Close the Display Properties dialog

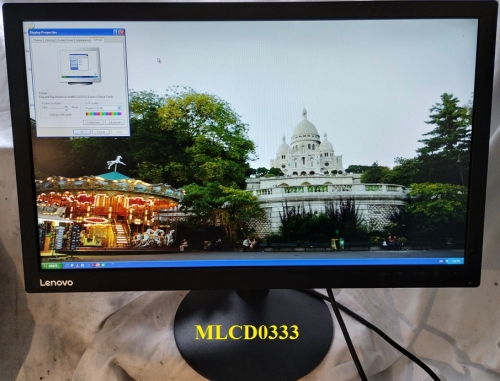pyautogui.click(x=121, y=32)
